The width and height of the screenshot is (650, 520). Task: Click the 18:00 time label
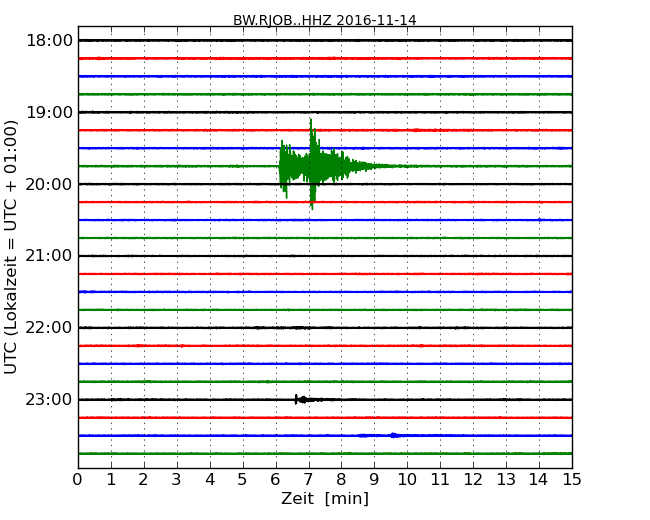[49, 41]
